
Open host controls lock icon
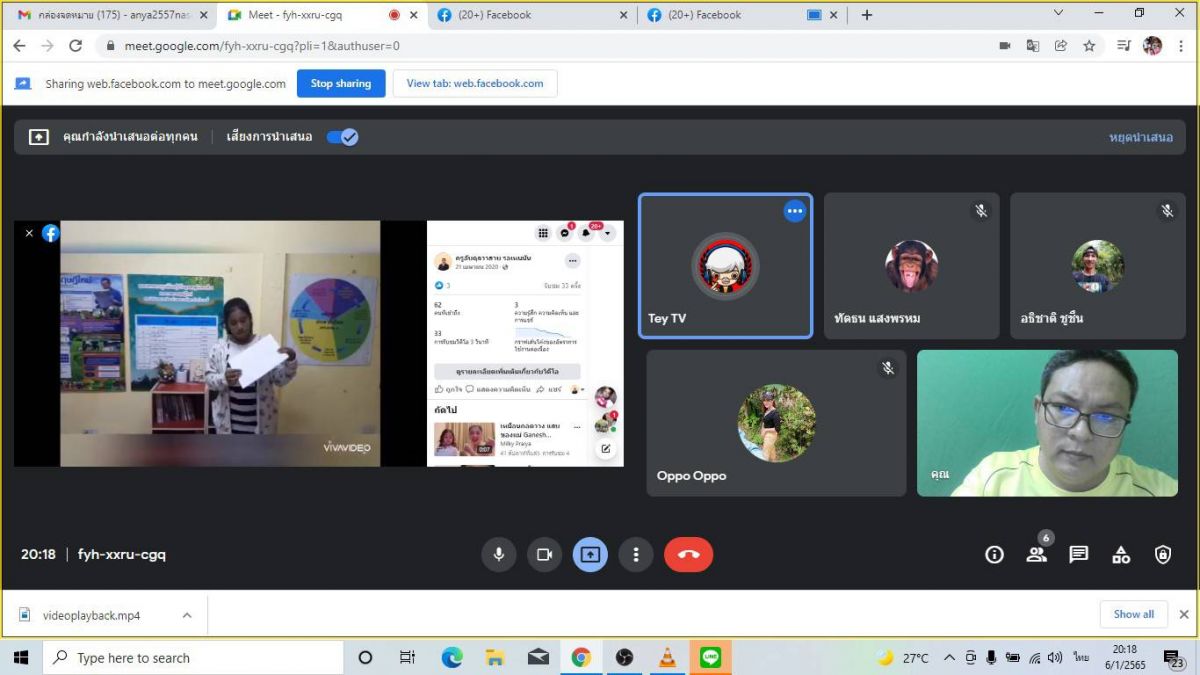click(x=1163, y=555)
